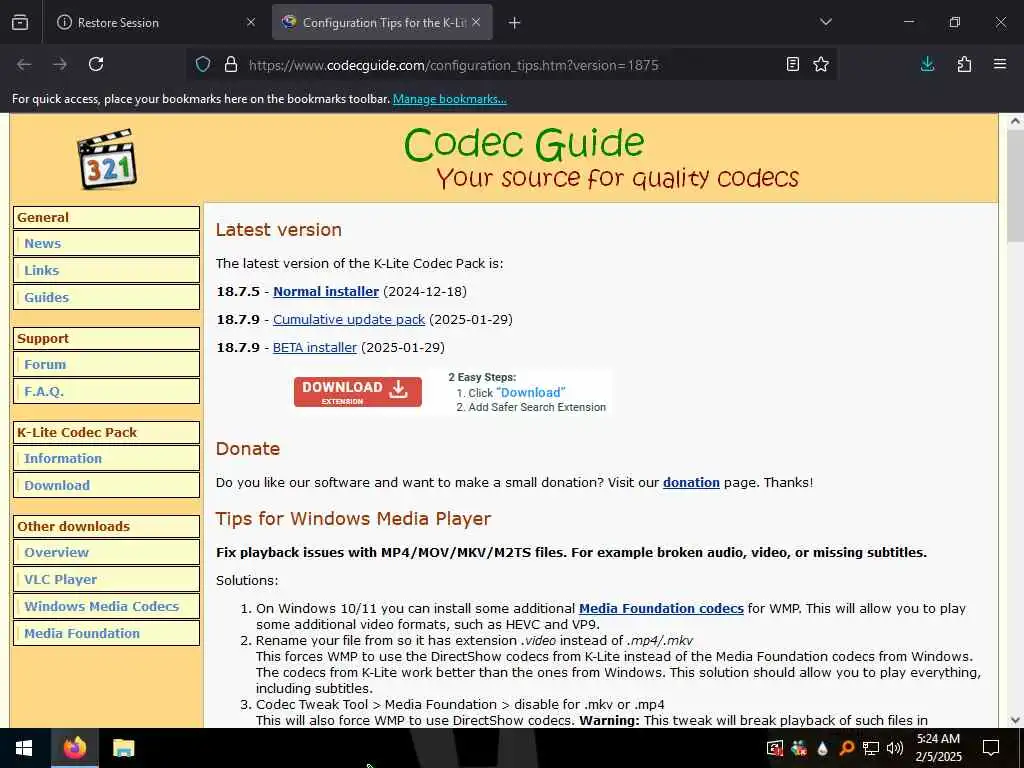
Task: Click the Normal installer link
Action: 326,291
